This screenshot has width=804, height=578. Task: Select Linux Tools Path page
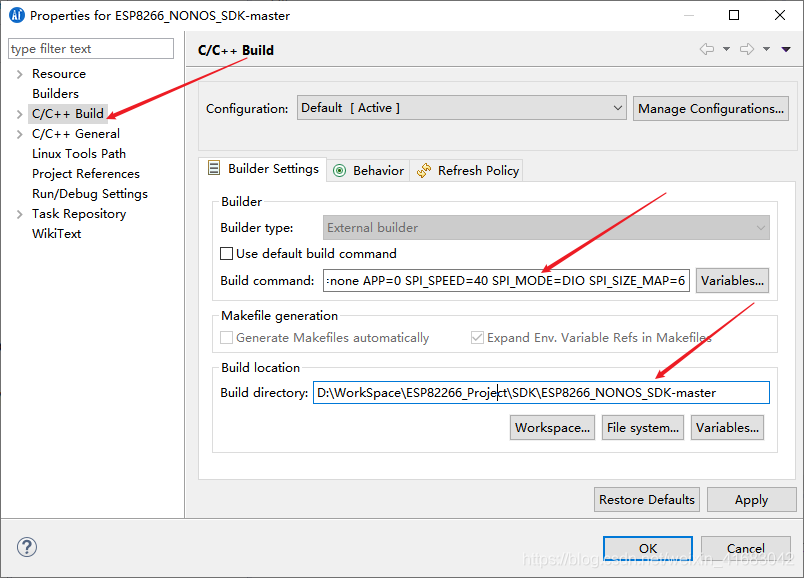[x=79, y=154]
